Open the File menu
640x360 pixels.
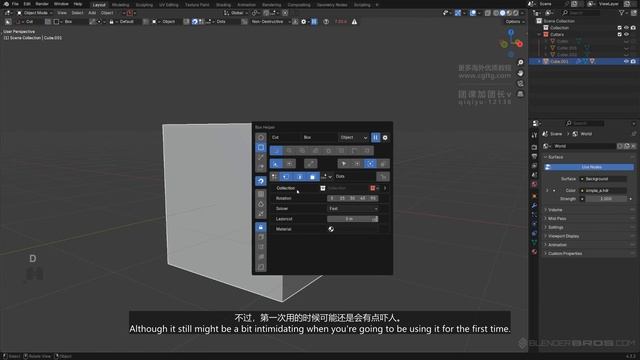coord(15,4)
